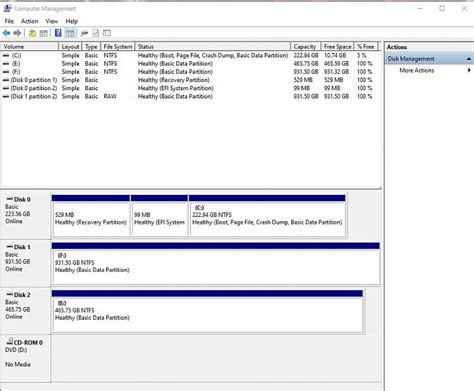Click the volume icon beside (F:) row
Screen dimensions: 474x391
(x=6, y=72)
